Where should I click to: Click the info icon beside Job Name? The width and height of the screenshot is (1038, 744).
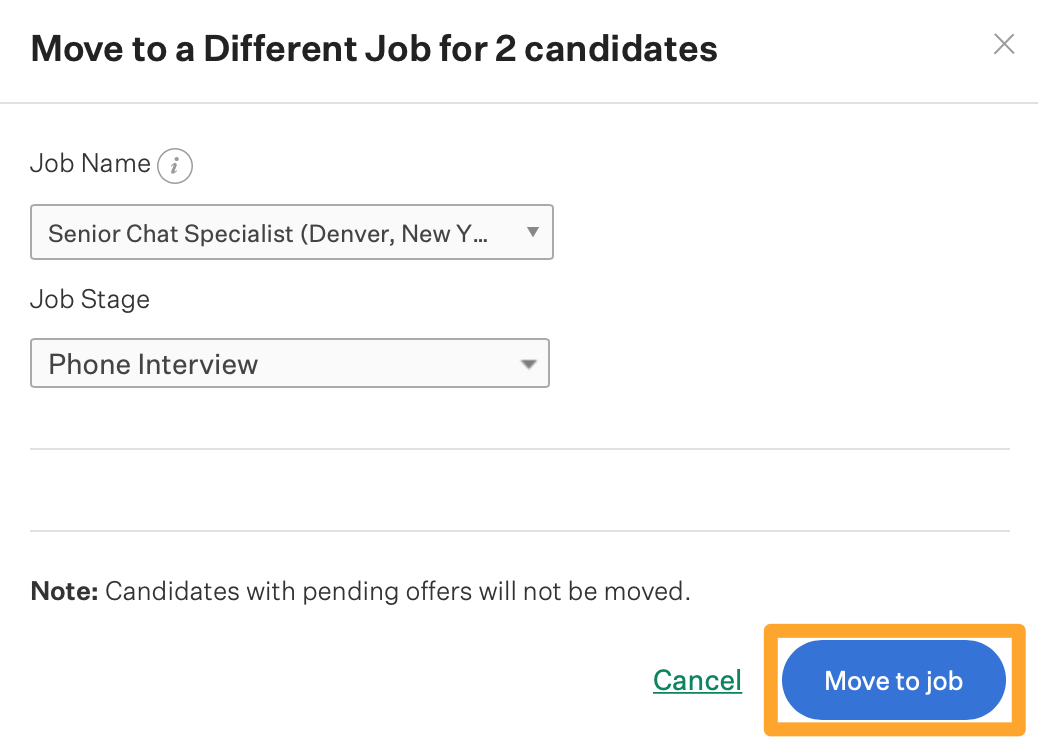(175, 165)
